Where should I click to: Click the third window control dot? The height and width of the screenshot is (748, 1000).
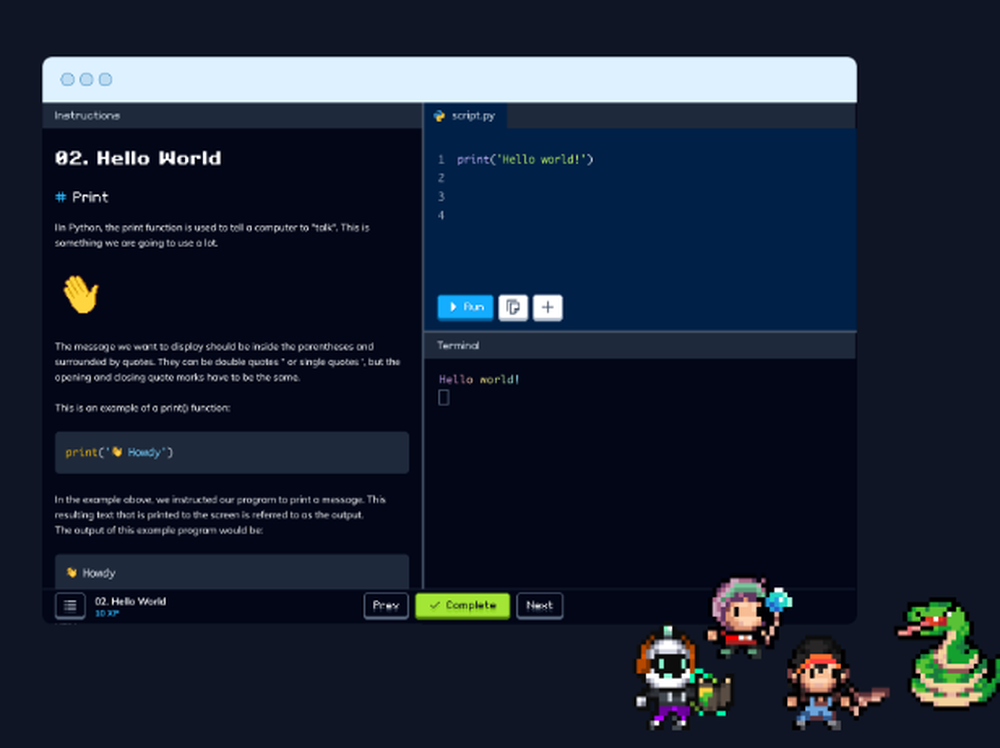tap(105, 79)
